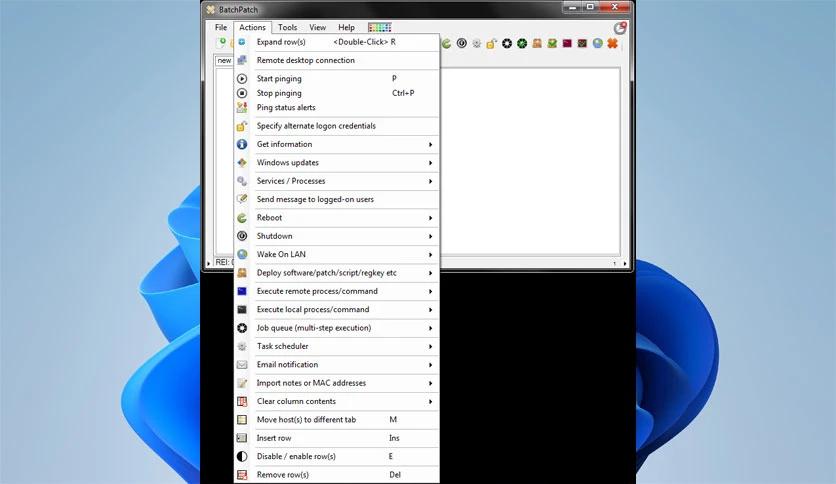Click the colorful grid icon in menu bar
The height and width of the screenshot is (484, 836).
point(380,27)
